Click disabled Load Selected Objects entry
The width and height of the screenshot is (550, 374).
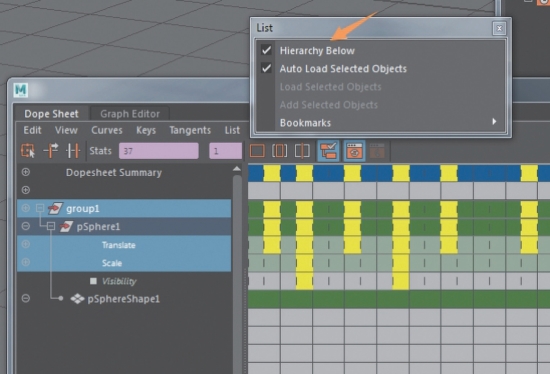(x=330, y=87)
